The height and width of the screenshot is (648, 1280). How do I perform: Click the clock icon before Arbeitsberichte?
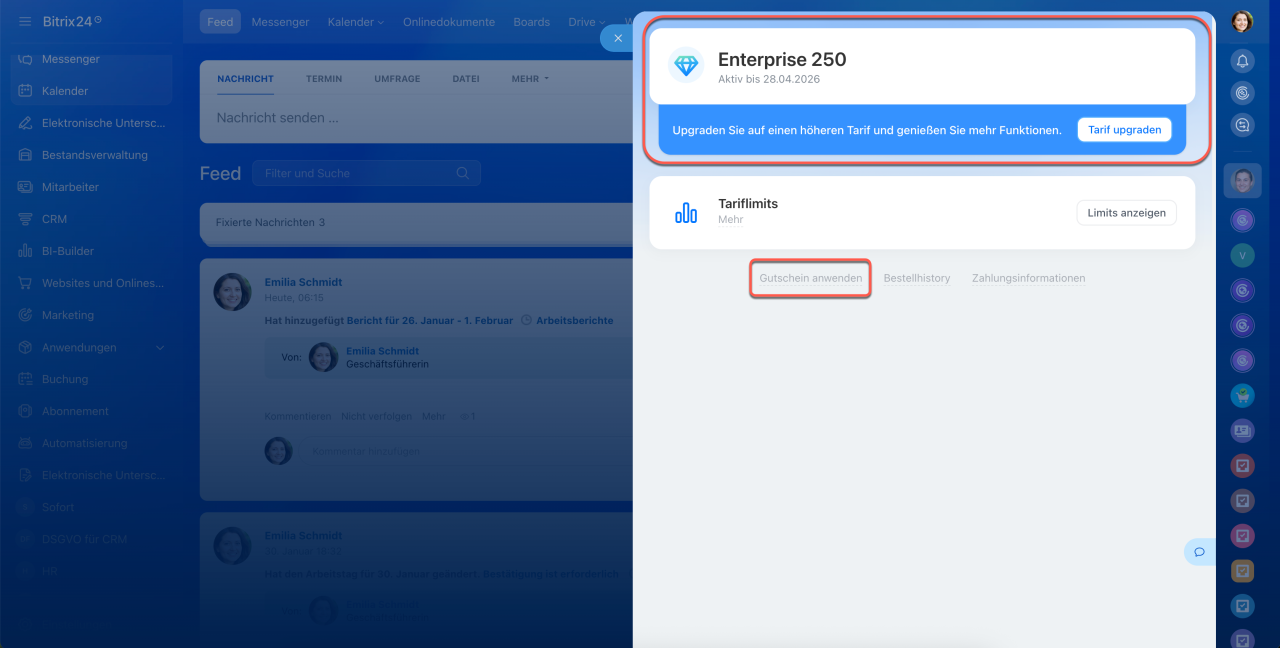pyautogui.click(x=526, y=320)
